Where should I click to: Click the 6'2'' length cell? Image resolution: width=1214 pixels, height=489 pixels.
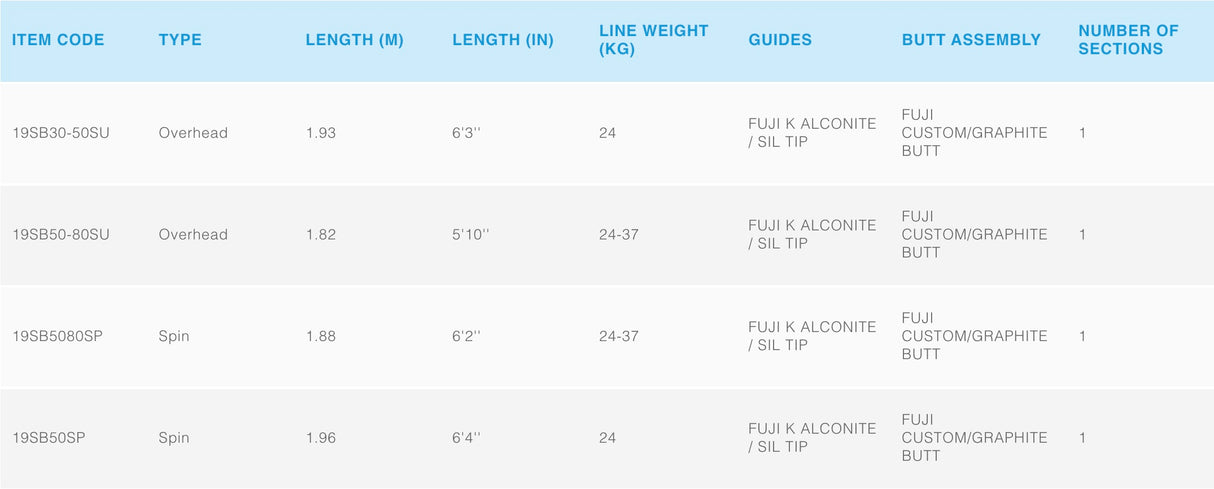click(x=466, y=336)
